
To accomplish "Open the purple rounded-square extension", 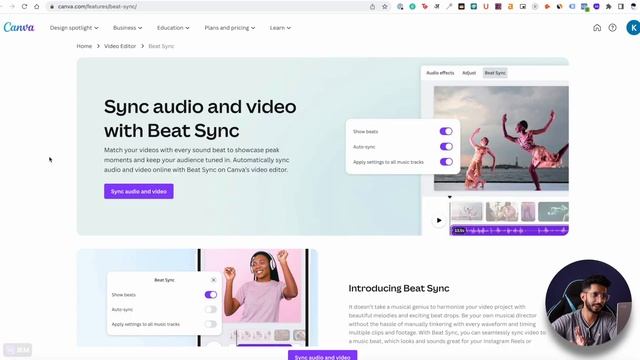I will coord(596,7).
